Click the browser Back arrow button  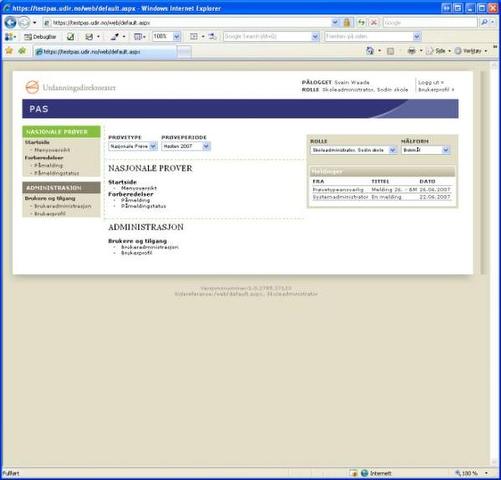click(x=10, y=23)
